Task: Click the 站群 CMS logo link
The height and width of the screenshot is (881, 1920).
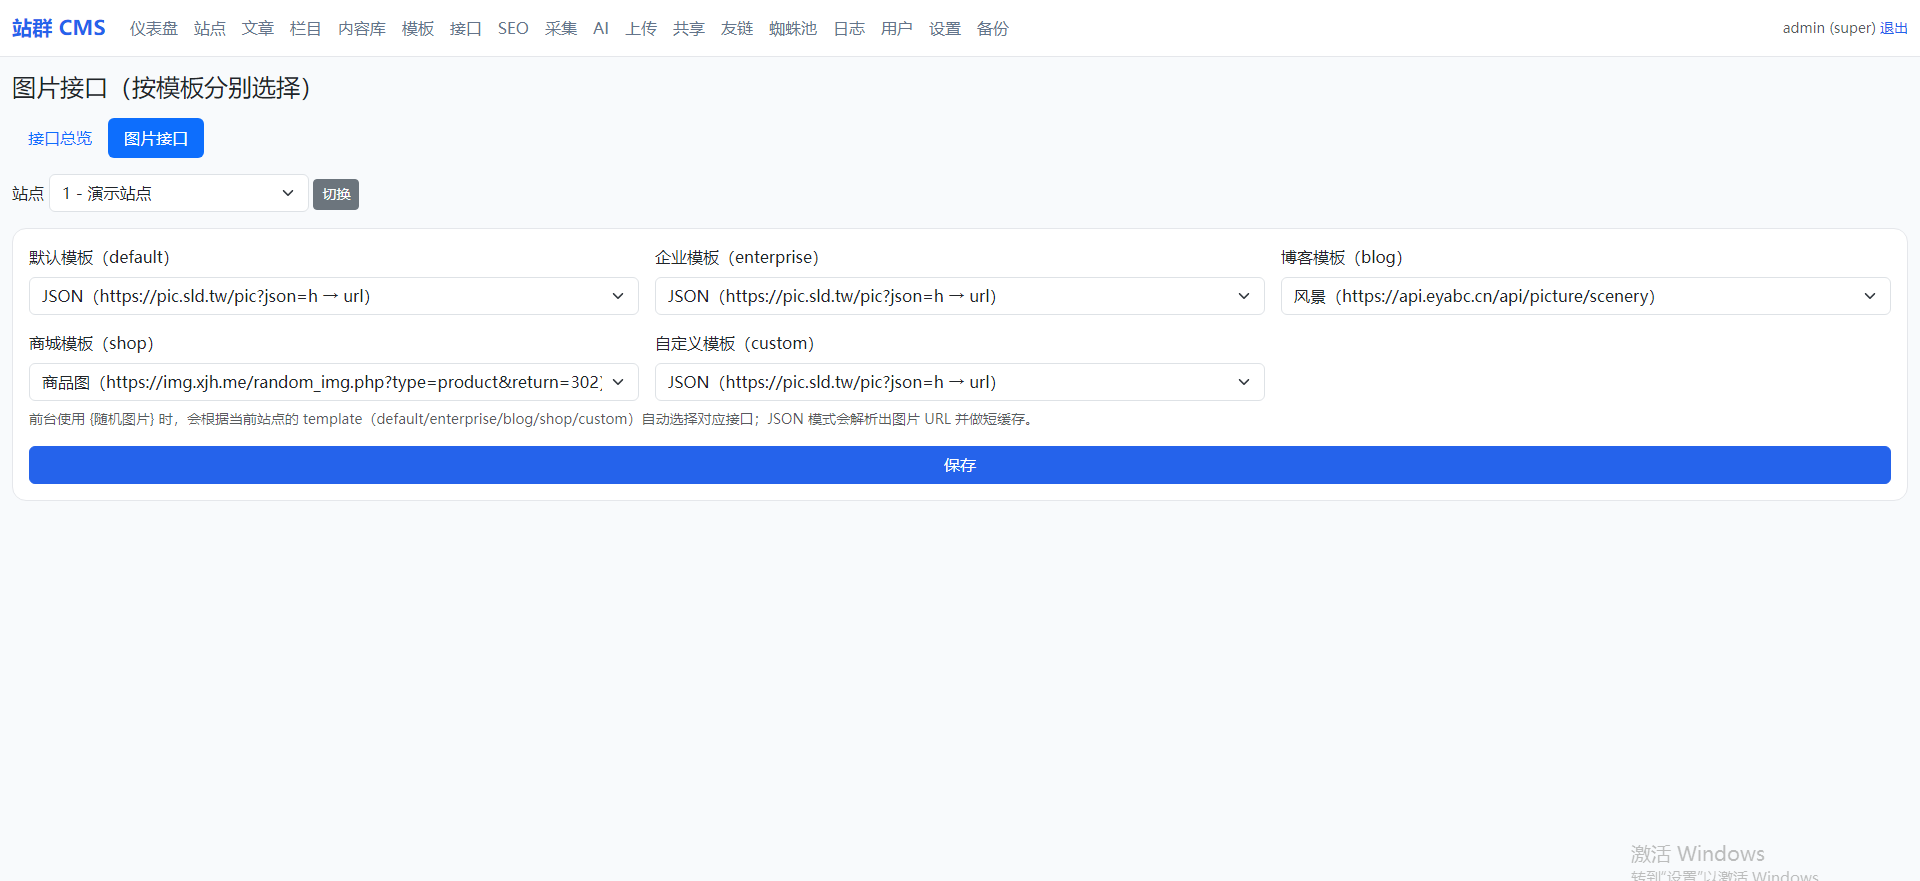Action: [59, 28]
